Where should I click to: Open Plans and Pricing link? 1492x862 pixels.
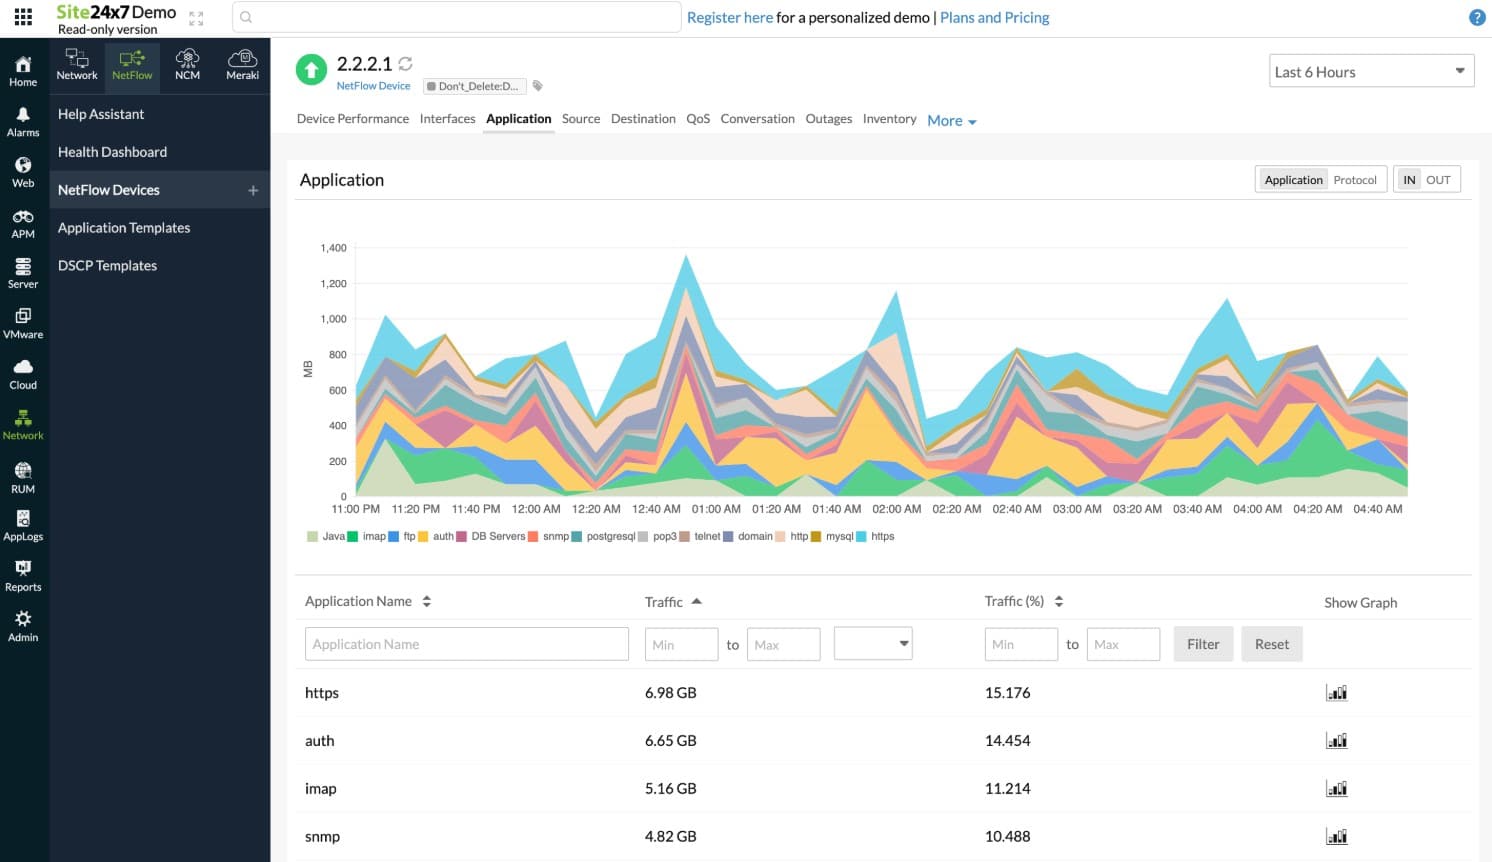tap(994, 17)
